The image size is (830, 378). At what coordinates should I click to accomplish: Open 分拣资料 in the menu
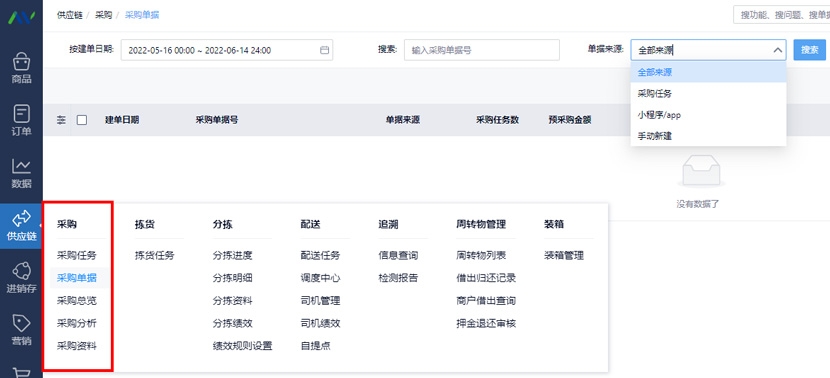coord(232,301)
